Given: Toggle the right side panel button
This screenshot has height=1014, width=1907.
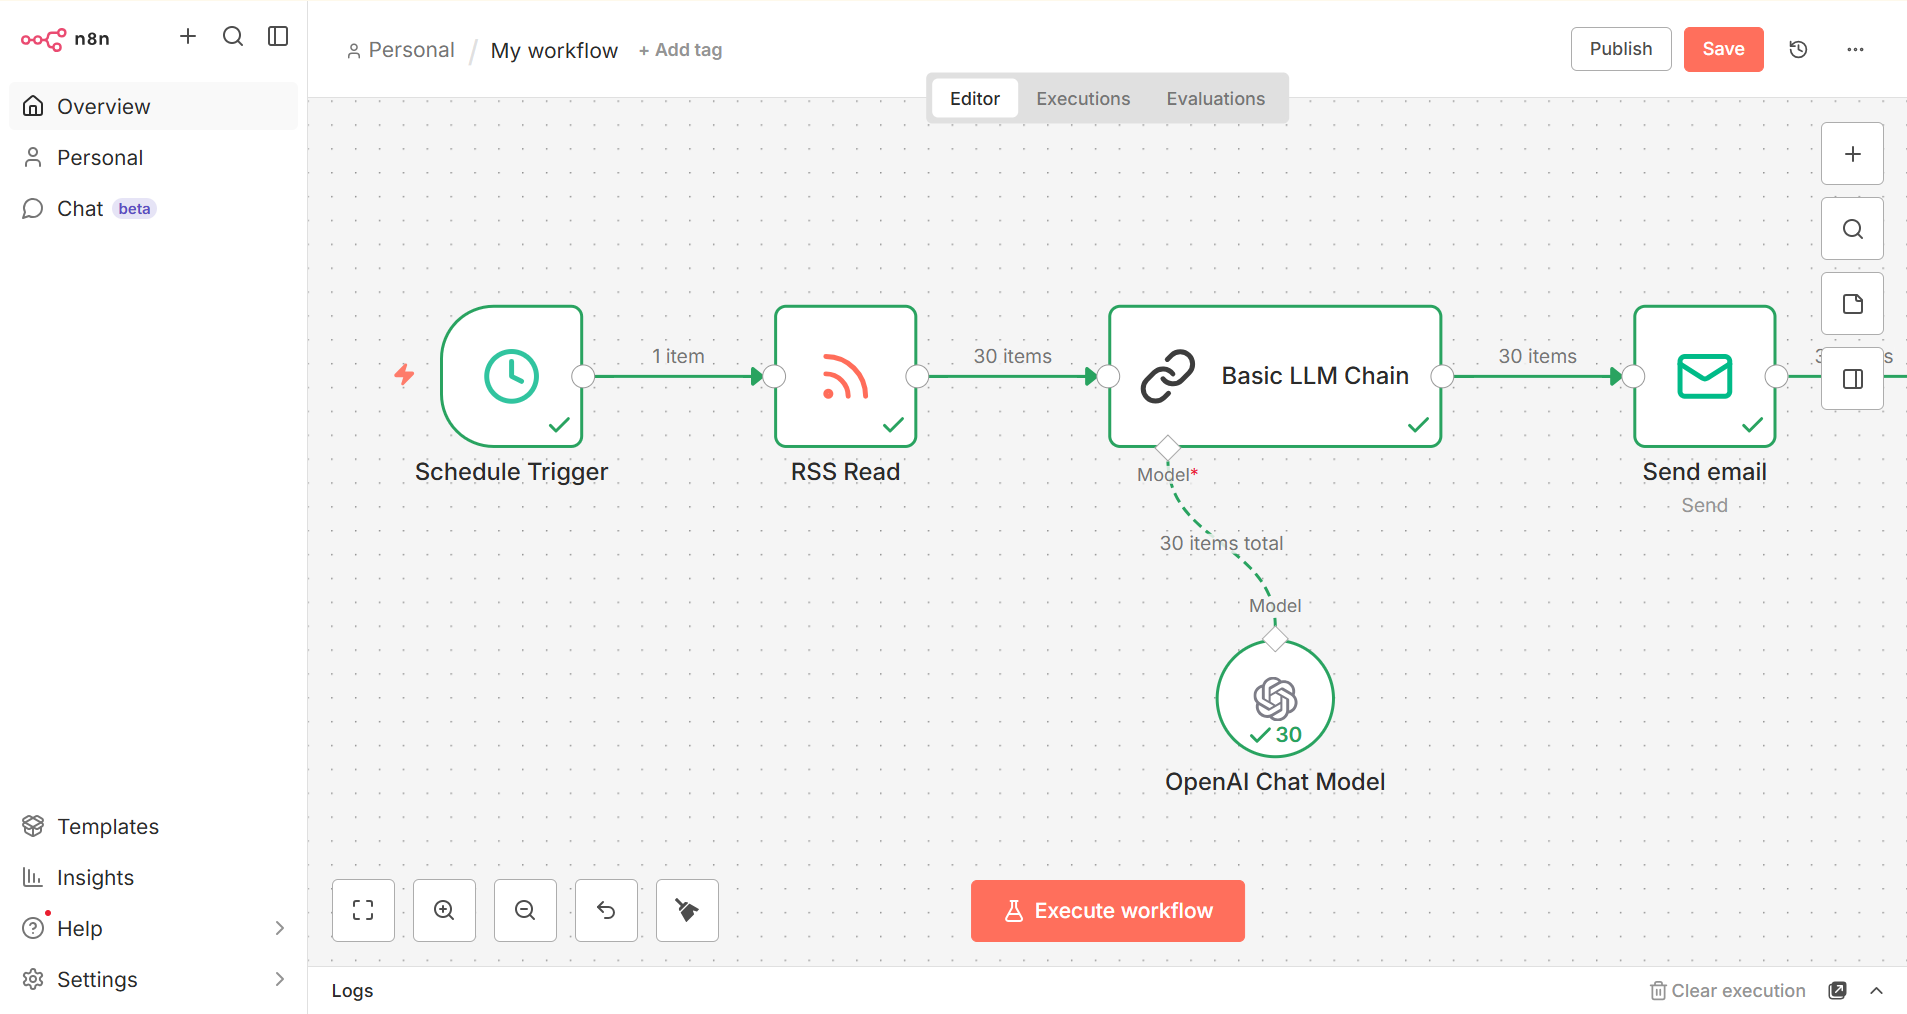Looking at the screenshot, I should (x=1852, y=379).
